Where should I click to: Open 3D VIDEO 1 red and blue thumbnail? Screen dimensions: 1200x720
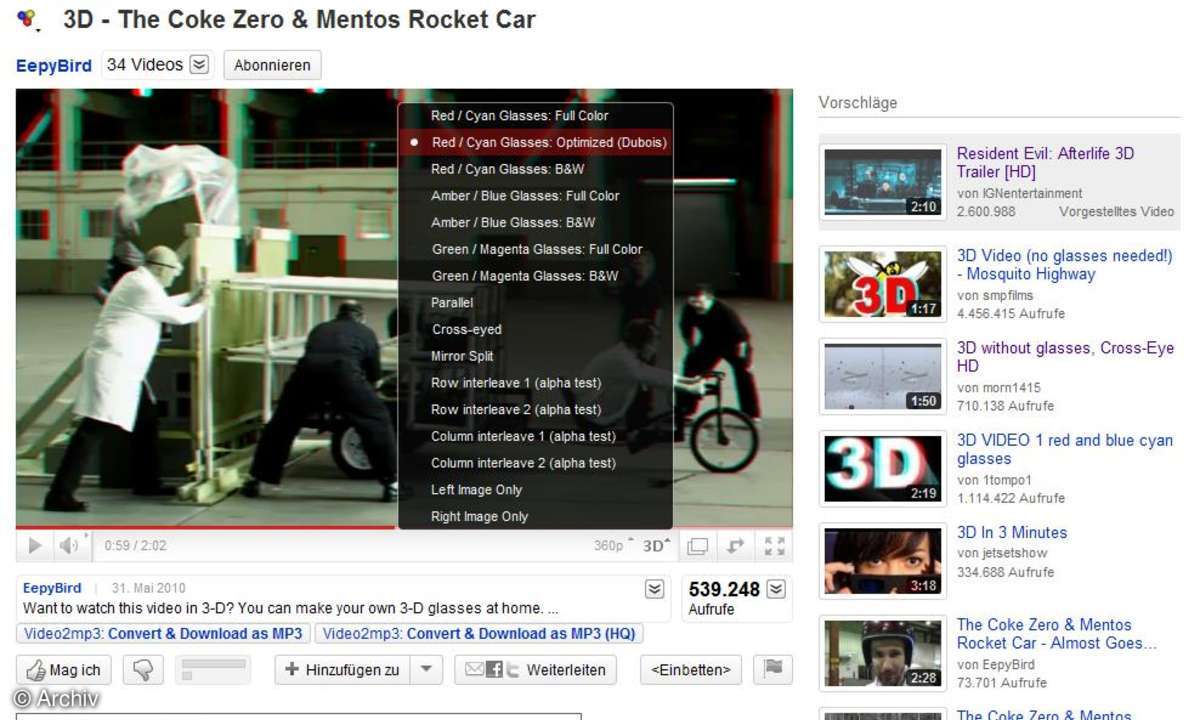pyautogui.click(x=882, y=469)
